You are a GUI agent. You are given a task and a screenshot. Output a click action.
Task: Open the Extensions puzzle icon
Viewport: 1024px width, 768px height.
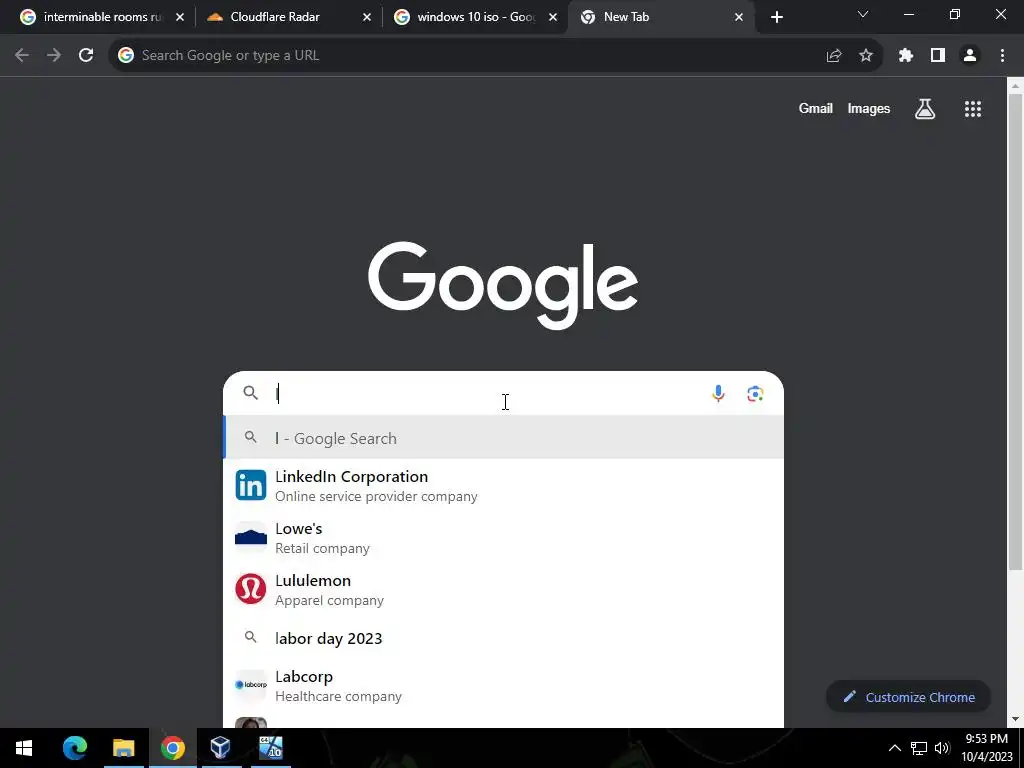click(905, 56)
